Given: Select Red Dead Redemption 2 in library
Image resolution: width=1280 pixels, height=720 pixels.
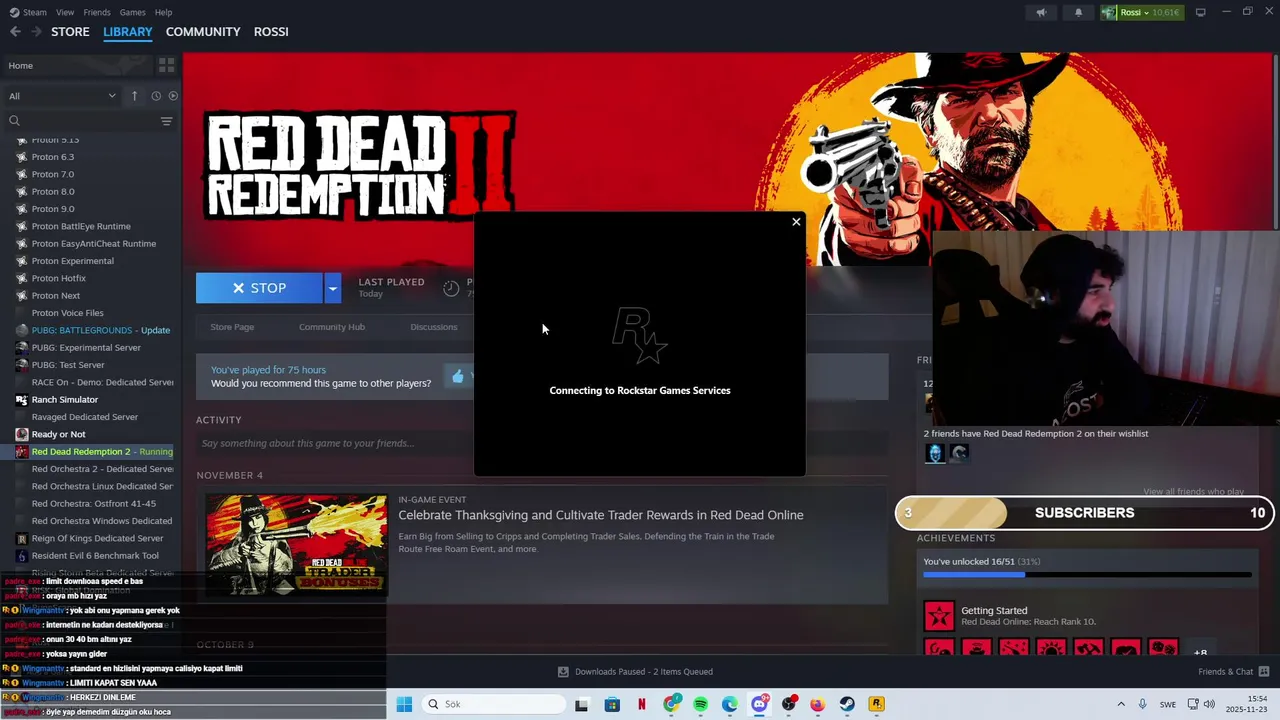Looking at the screenshot, I should (94, 452).
